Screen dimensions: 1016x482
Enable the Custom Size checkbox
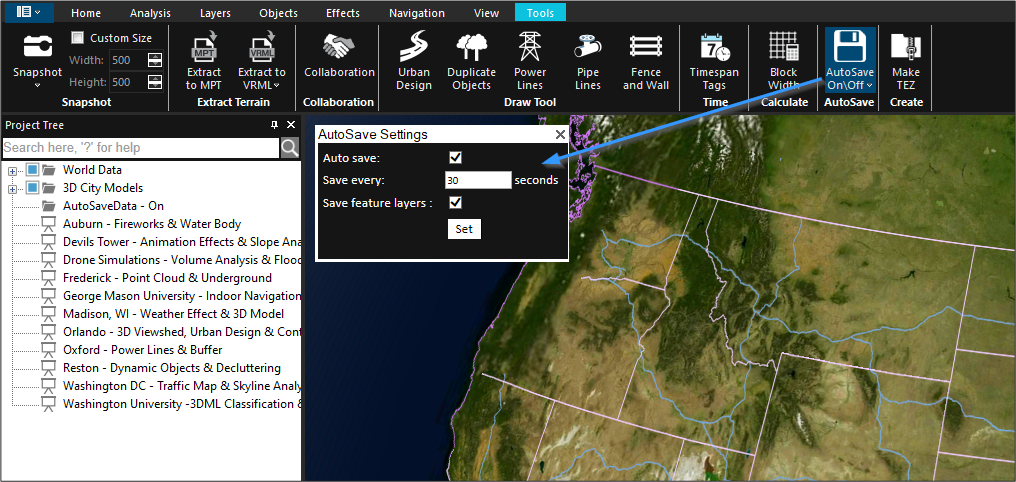click(78, 38)
